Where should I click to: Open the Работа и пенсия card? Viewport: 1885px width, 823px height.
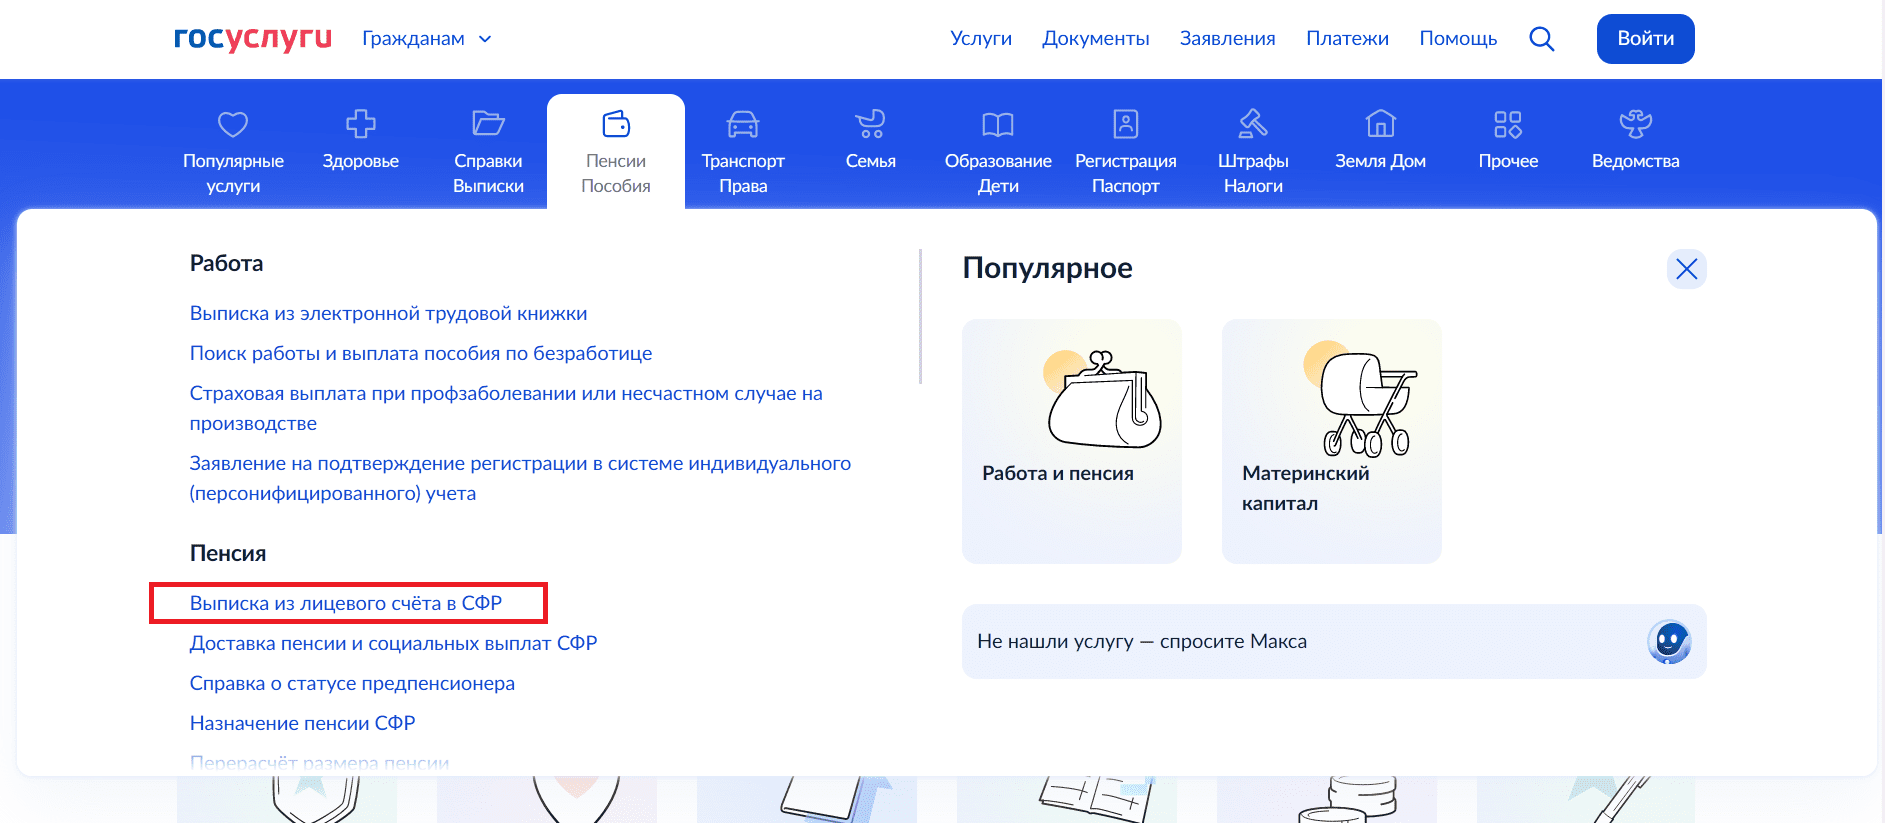click(x=1071, y=441)
